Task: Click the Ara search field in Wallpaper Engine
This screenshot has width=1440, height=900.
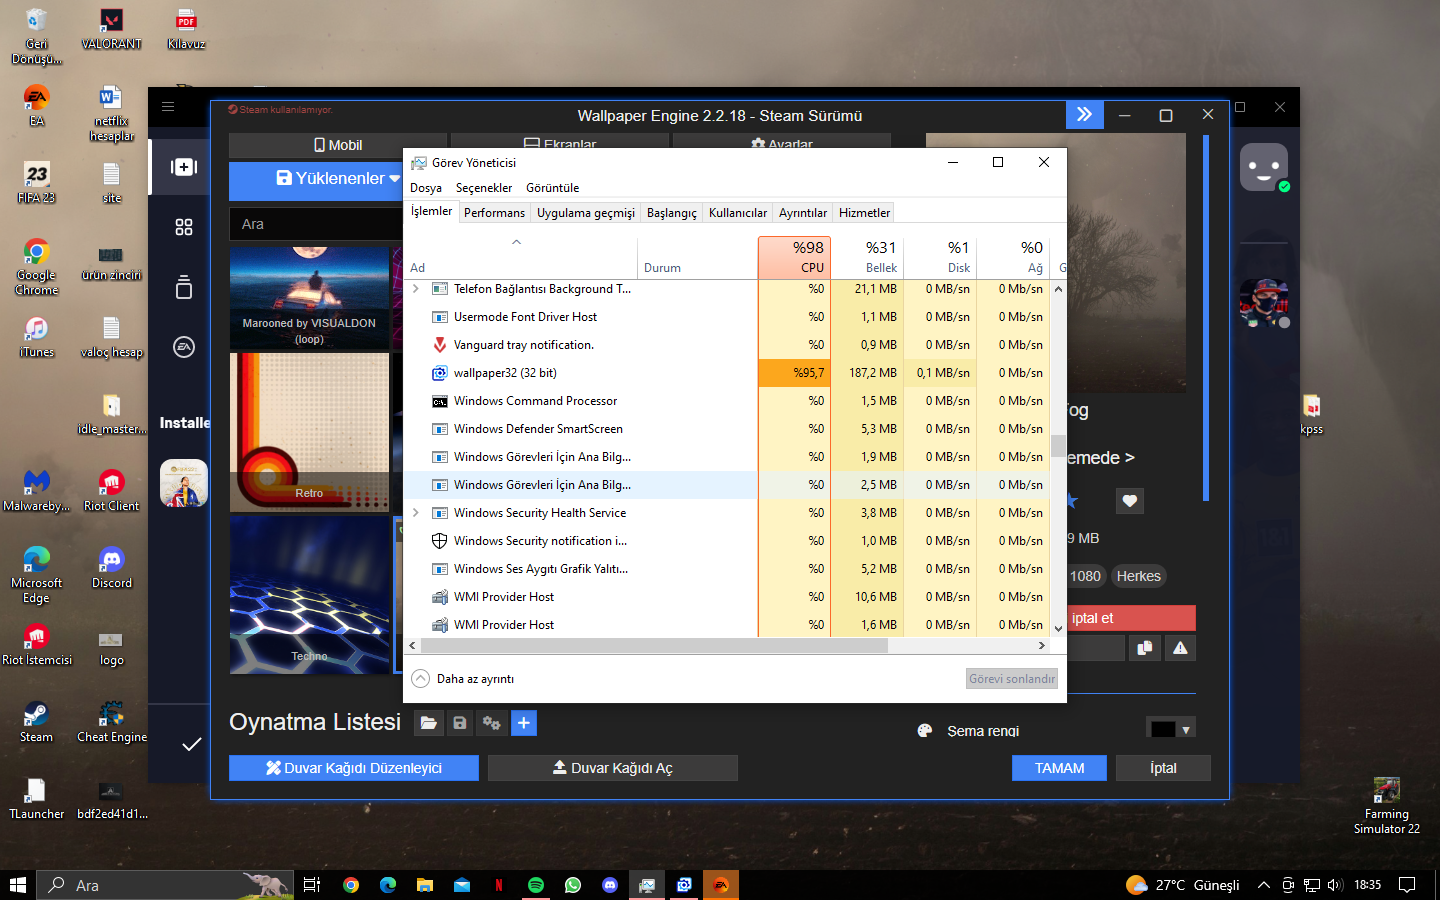Action: [x=316, y=224]
